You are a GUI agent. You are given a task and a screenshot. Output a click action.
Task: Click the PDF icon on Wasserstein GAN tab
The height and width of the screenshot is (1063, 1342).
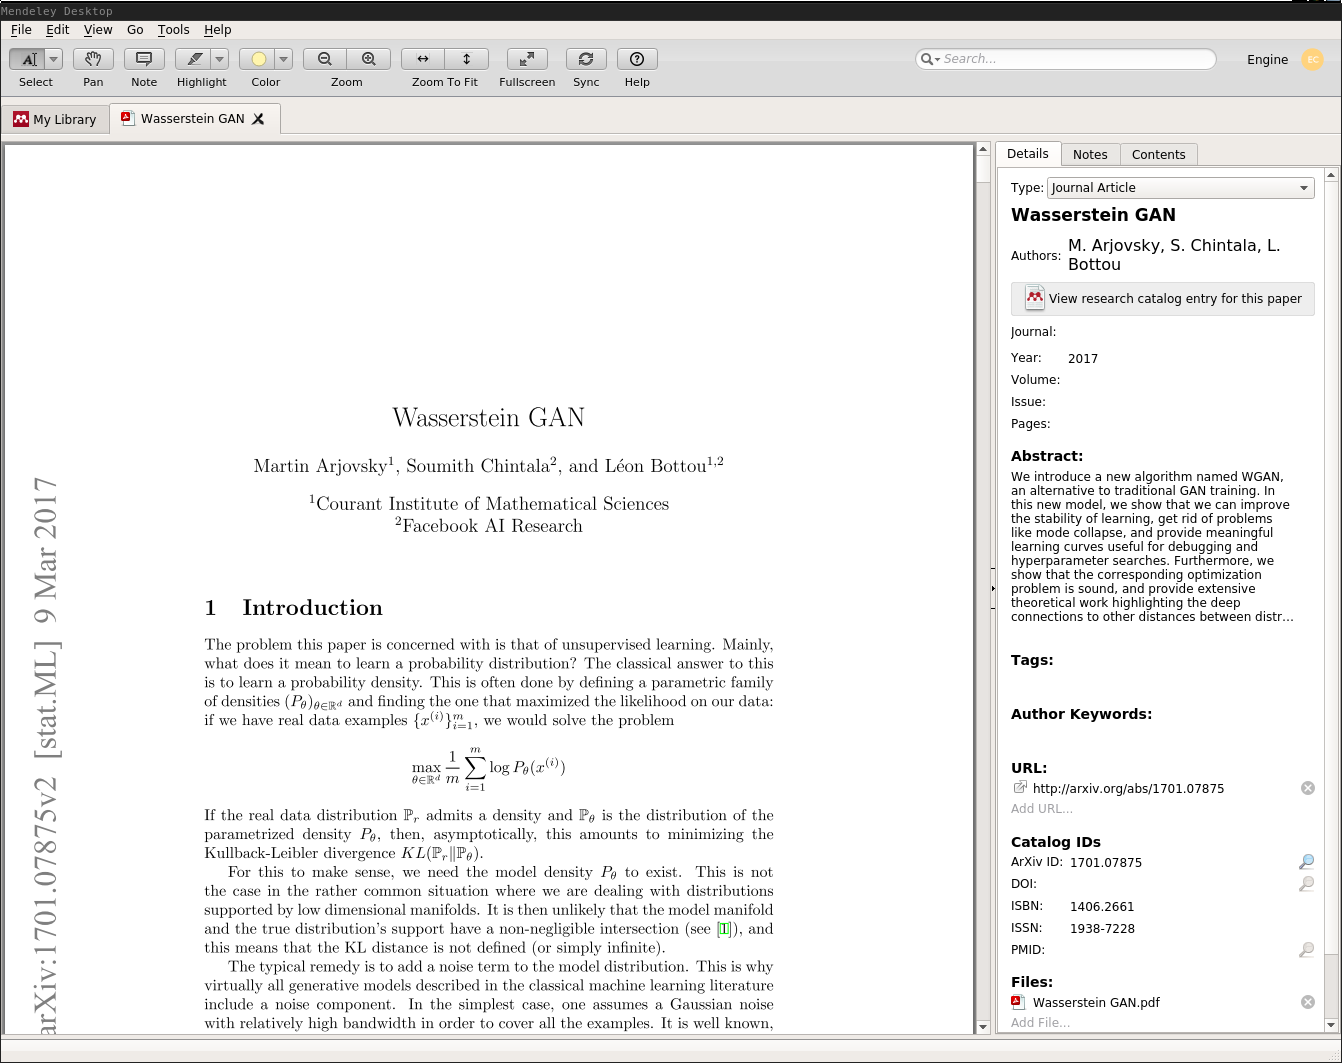127,118
